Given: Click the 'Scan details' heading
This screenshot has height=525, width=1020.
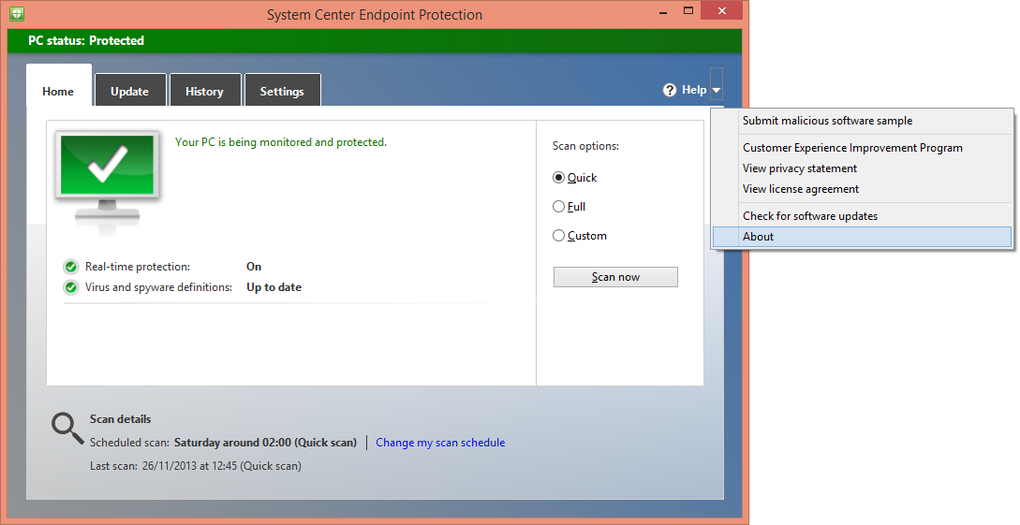Looking at the screenshot, I should (120, 420).
